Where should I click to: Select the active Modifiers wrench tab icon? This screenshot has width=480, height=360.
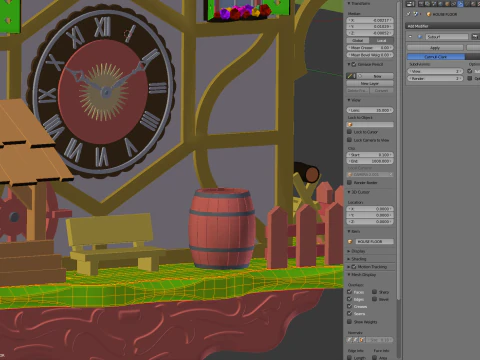click(x=460, y=4)
